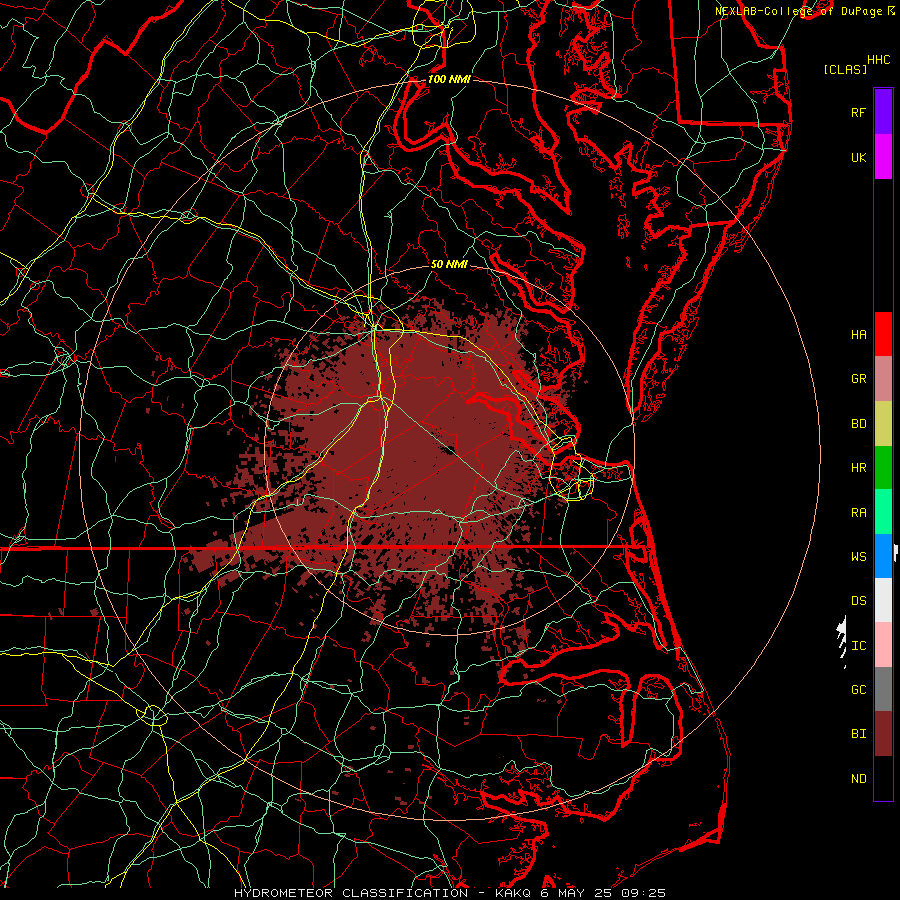Click the 'BD' legend label
This screenshot has height=900, width=900.
(x=858, y=424)
